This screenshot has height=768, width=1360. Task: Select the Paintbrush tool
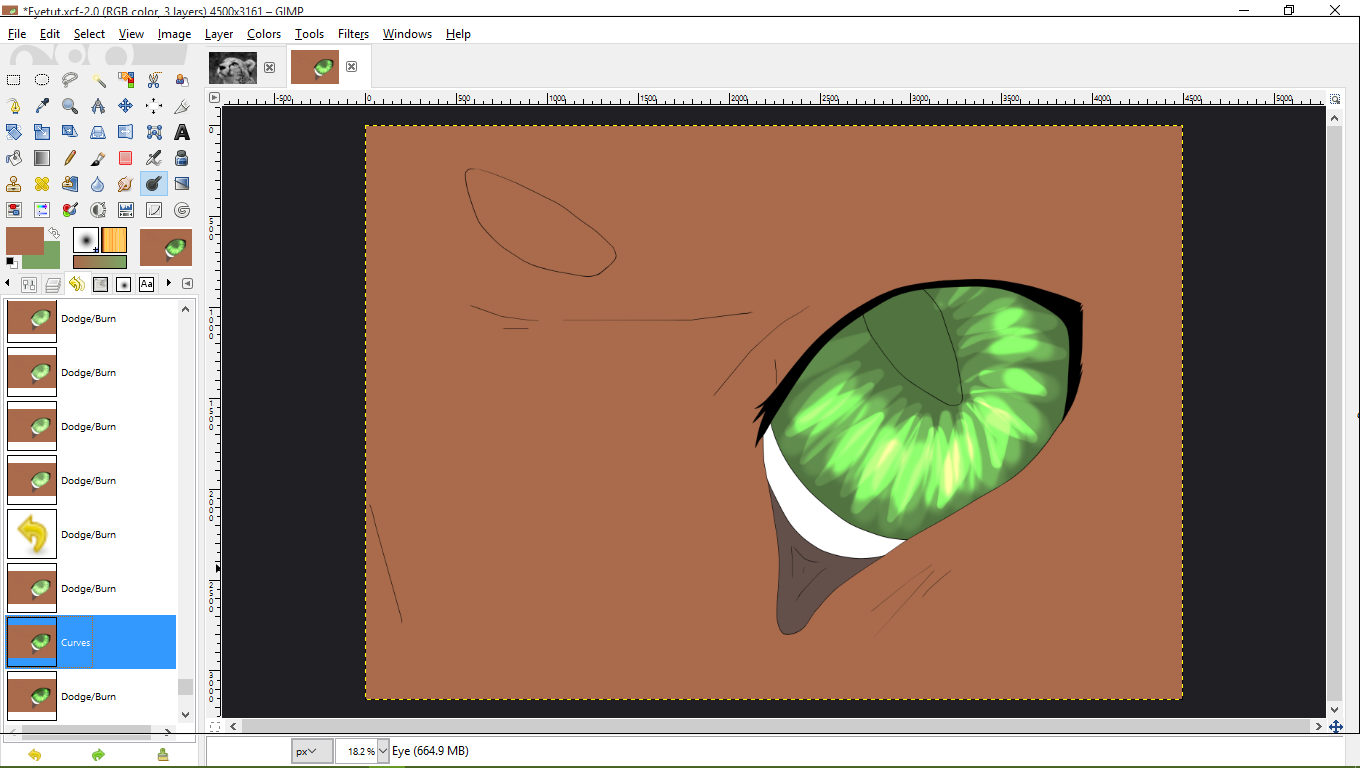(98, 158)
